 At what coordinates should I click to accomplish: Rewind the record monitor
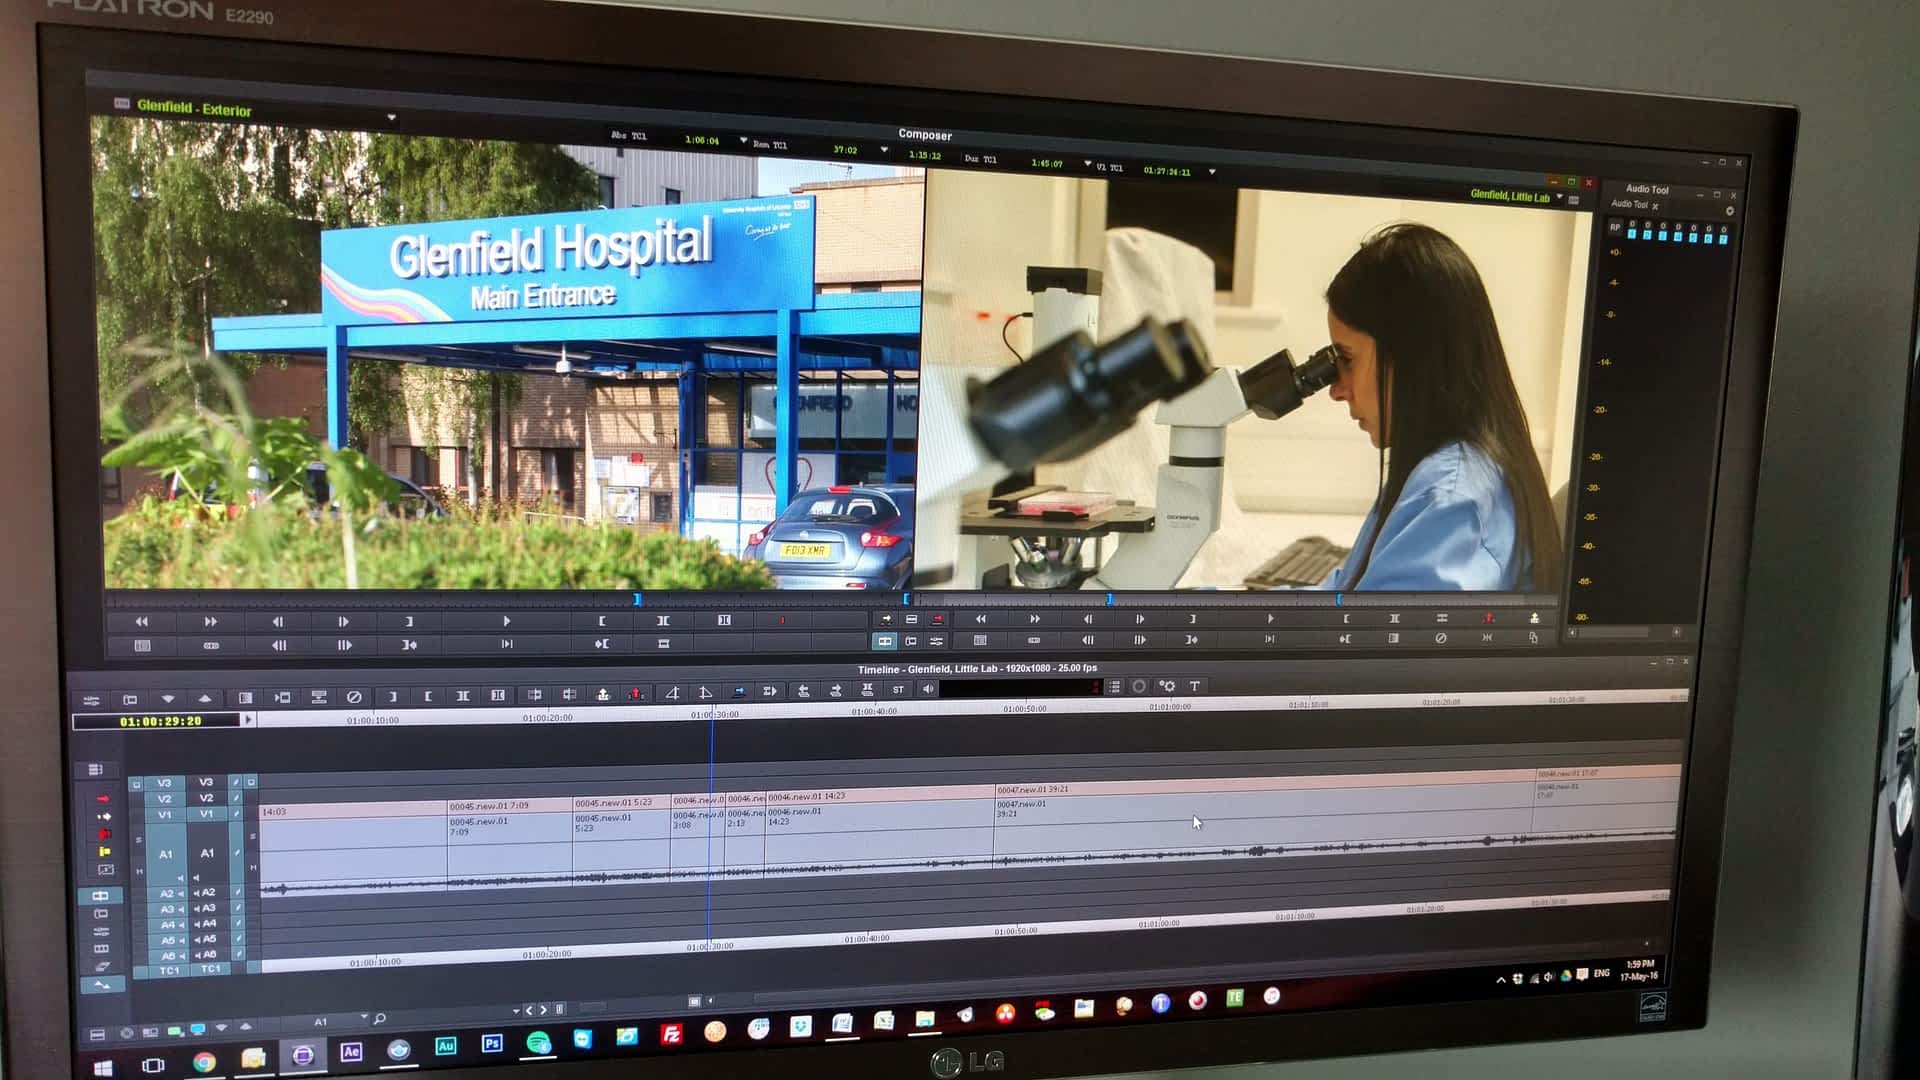980,620
